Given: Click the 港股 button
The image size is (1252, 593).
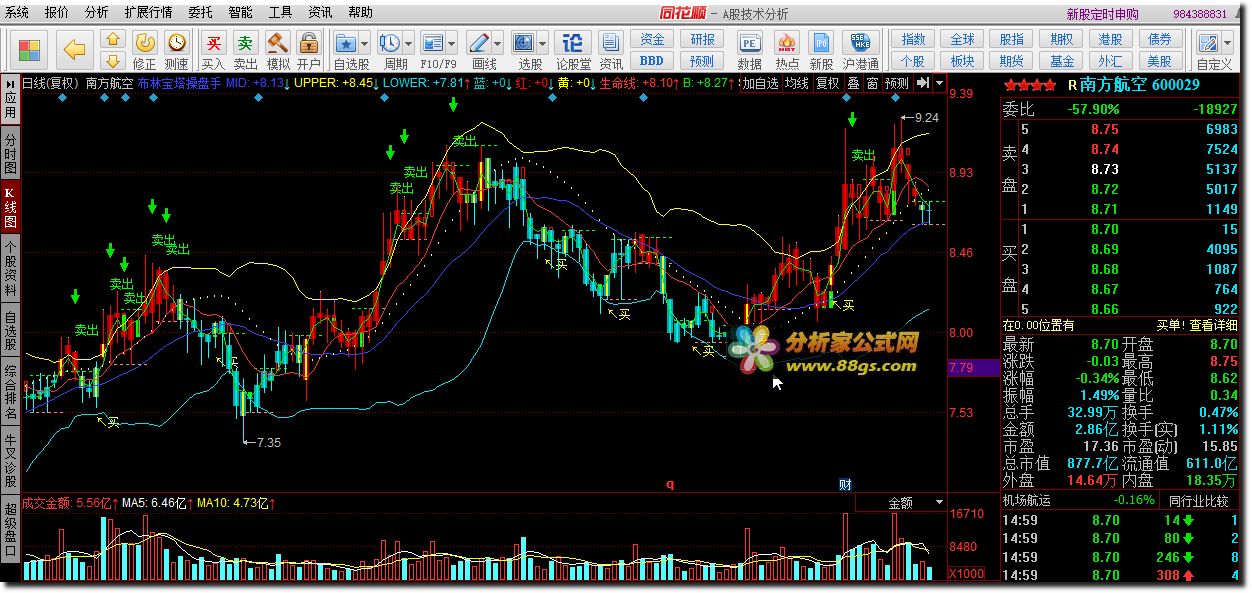Looking at the screenshot, I should click(x=1110, y=40).
